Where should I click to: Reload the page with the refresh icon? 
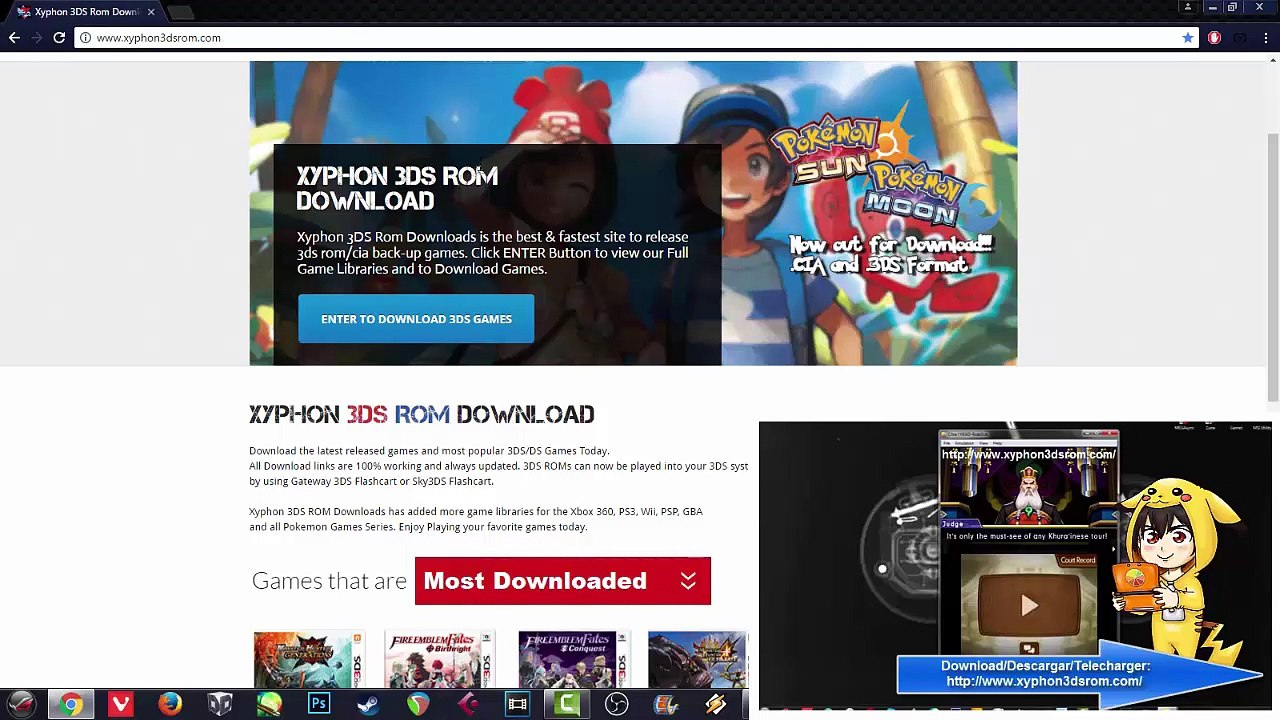pos(59,38)
